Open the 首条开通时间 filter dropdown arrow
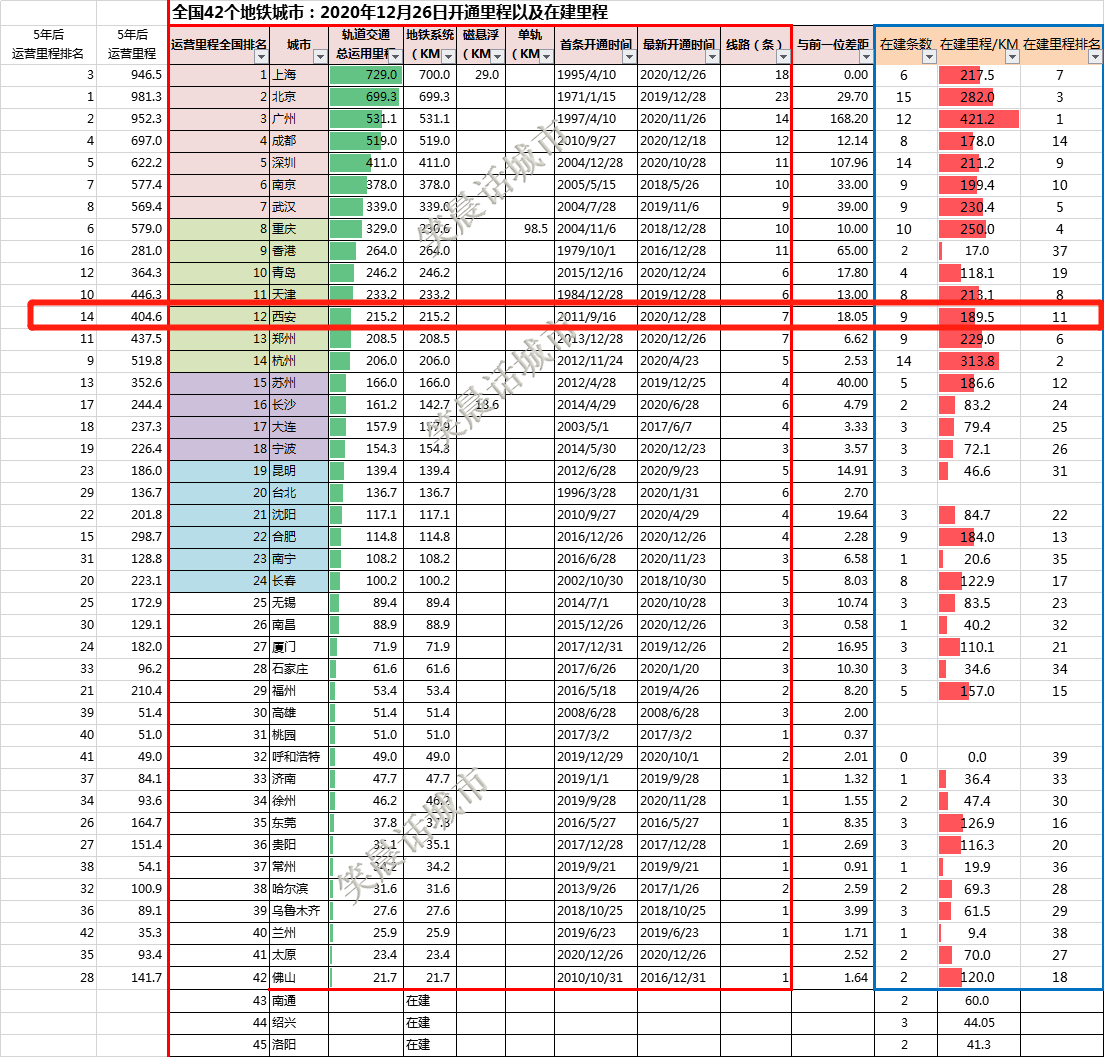This screenshot has width=1104, height=1057. click(x=629, y=56)
